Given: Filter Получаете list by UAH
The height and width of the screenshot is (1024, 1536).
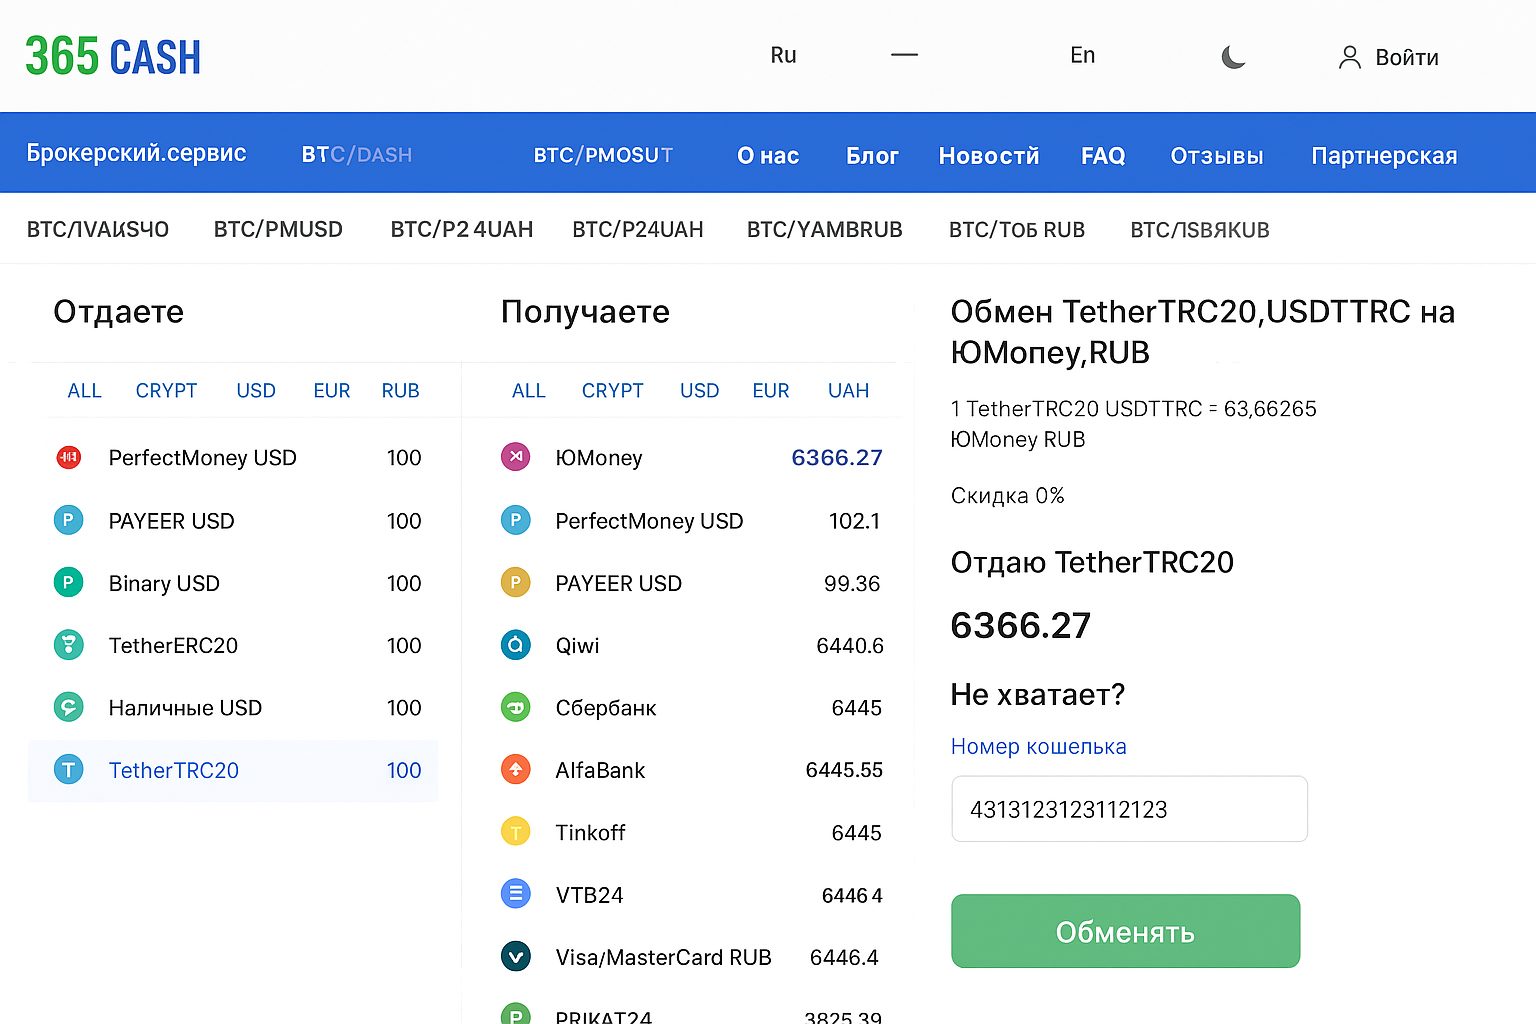Looking at the screenshot, I should tap(847, 390).
